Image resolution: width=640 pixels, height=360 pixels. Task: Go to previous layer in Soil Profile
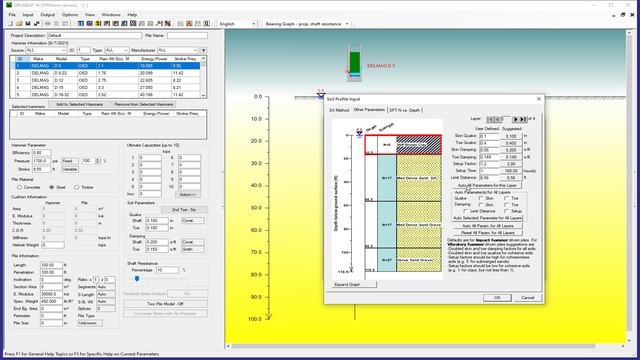[498, 119]
